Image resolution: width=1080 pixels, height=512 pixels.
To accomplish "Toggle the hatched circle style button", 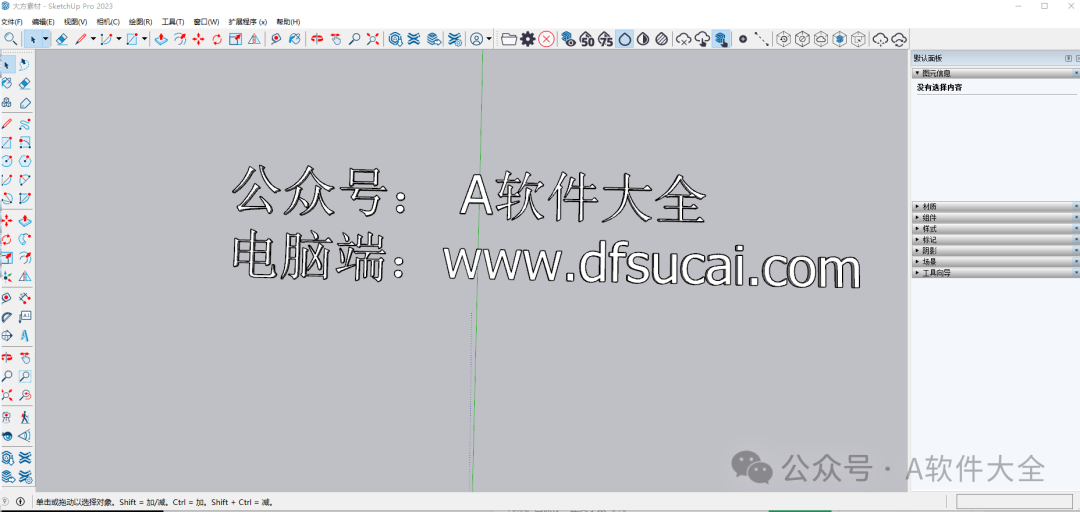I will [x=661, y=39].
